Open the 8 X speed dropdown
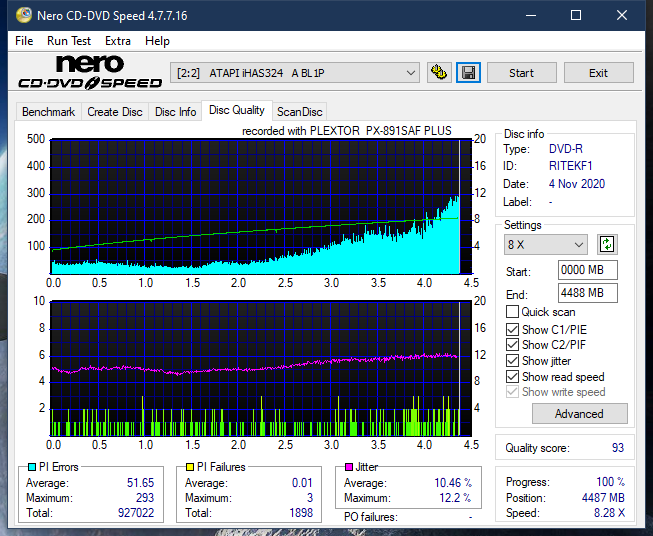 coord(546,244)
